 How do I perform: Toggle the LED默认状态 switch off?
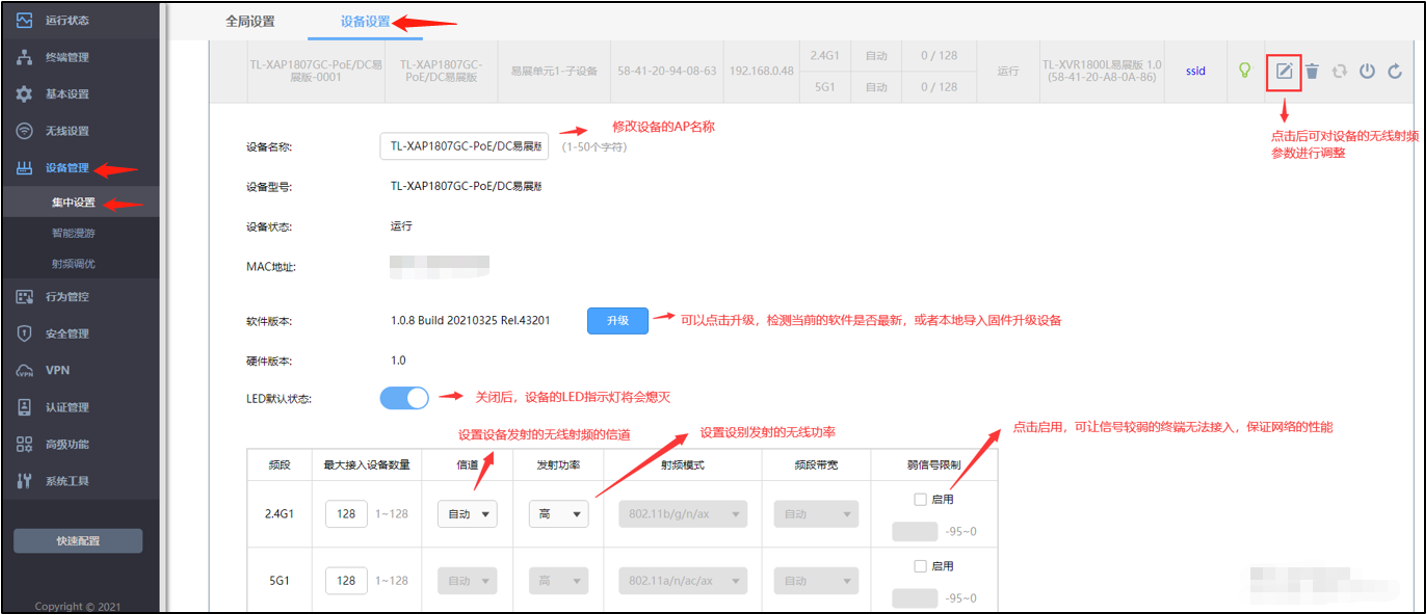click(404, 398)
